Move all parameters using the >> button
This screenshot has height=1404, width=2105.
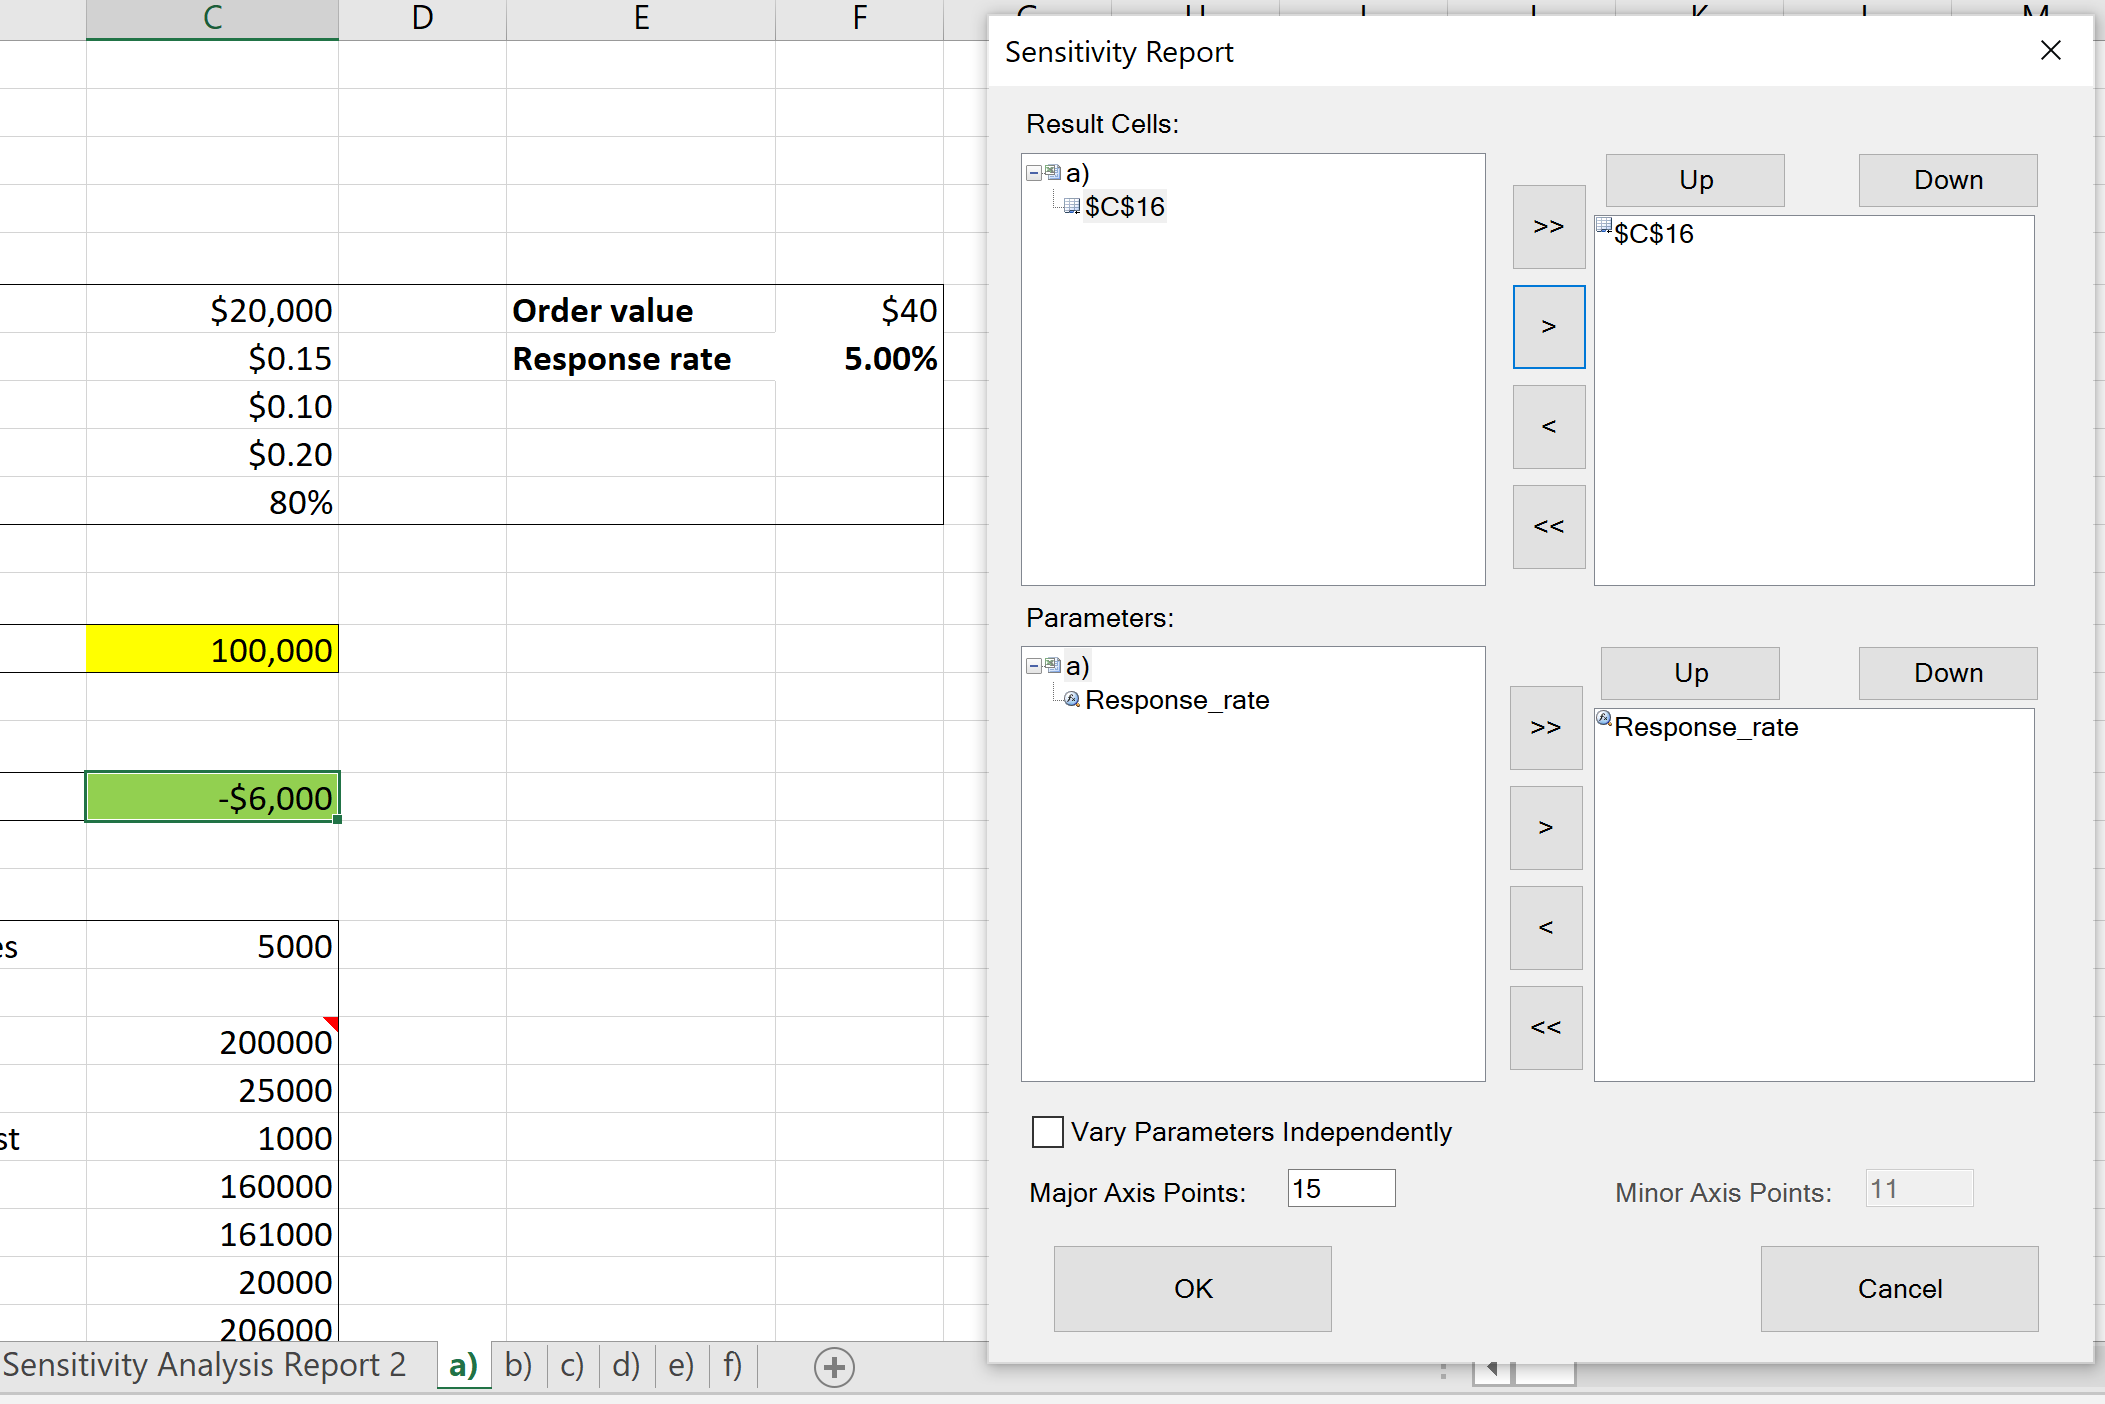click(x=1545, y=728)
